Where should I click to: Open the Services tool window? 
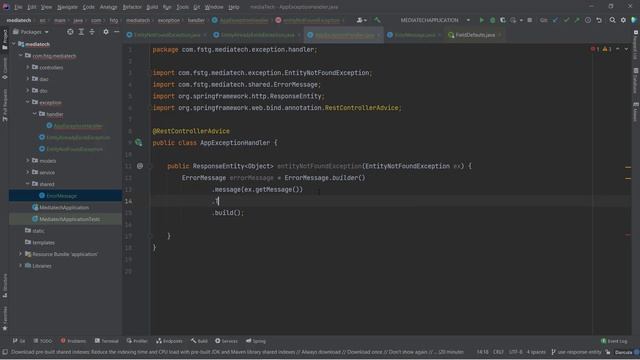226,341
